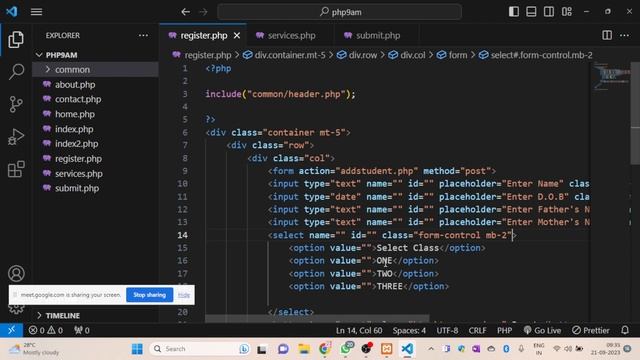Open errors and warnings in status bar
This screenshot has height=360, width=640.
point(46,330)
